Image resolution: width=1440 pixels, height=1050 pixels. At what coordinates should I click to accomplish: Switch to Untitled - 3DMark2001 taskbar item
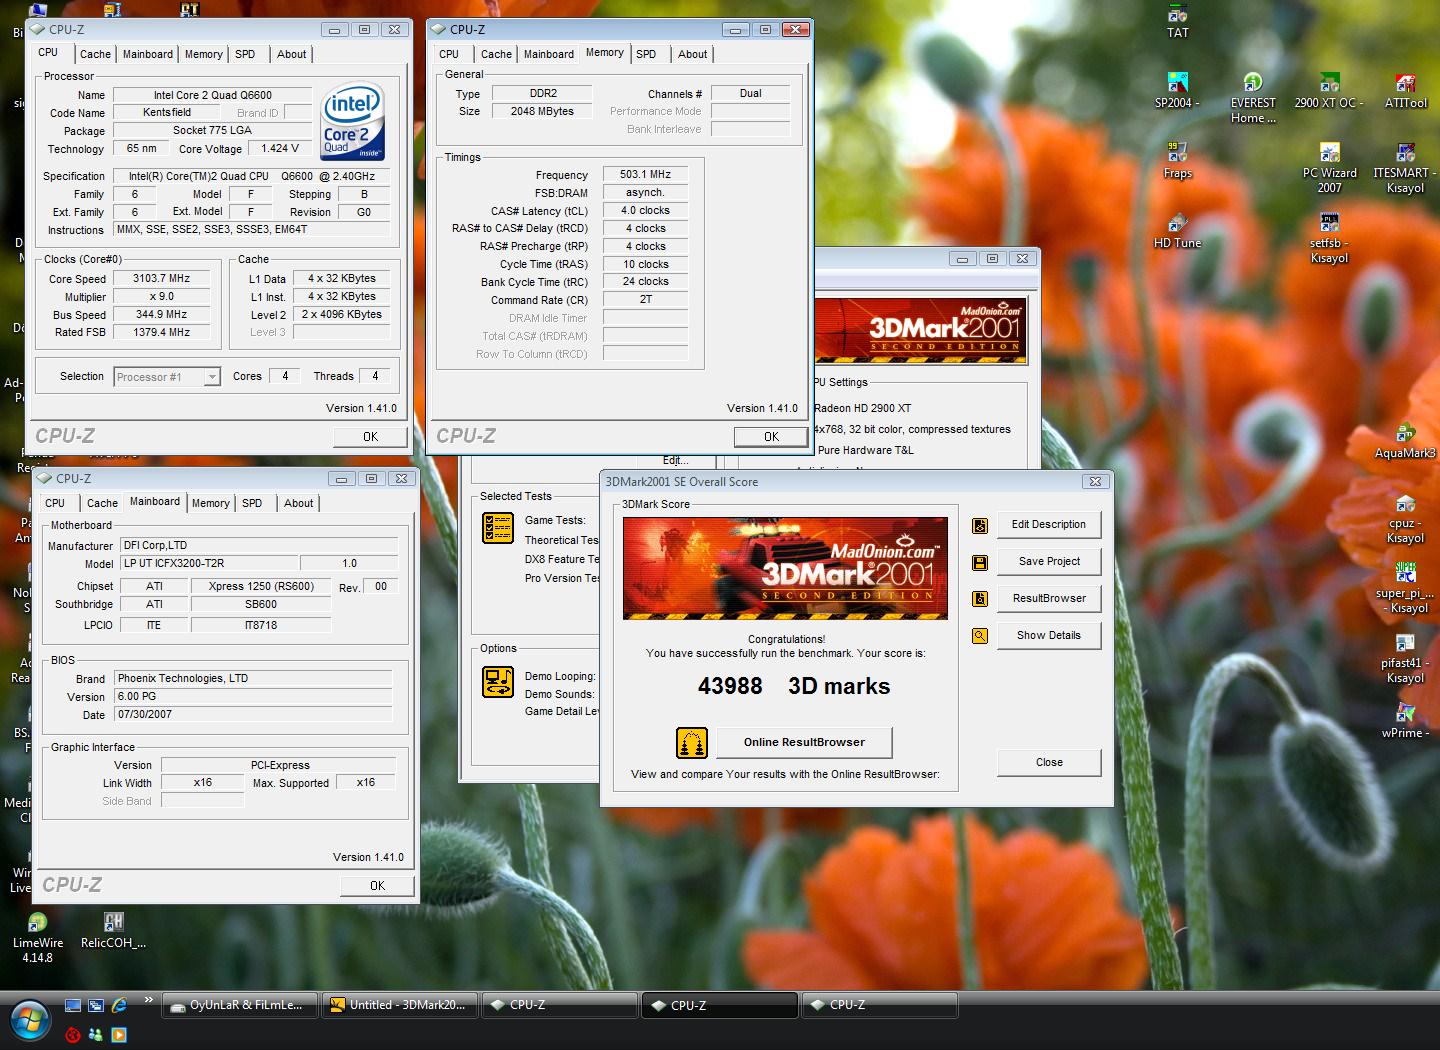(400, 1005)
